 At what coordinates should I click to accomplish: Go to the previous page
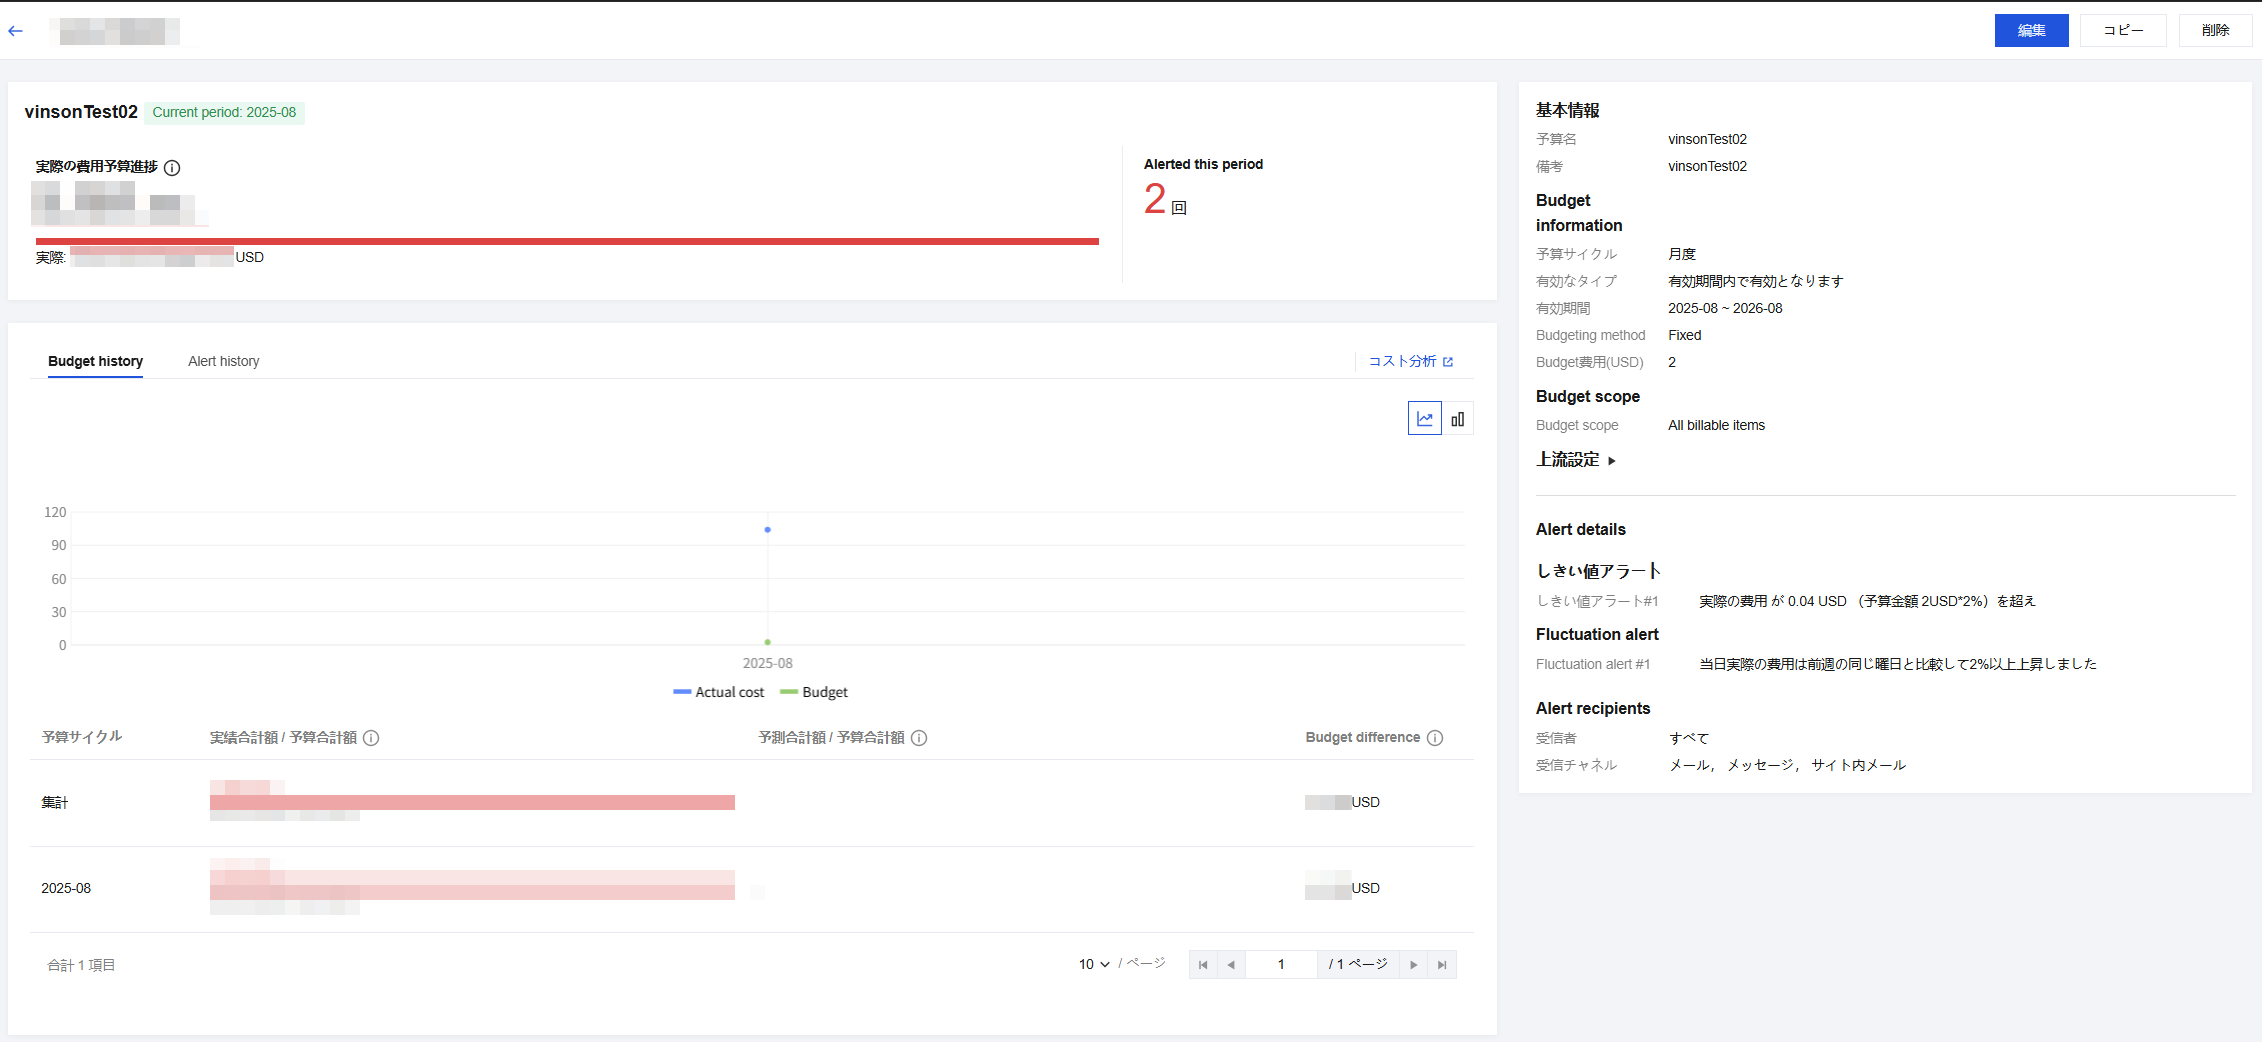(1231, 965)
